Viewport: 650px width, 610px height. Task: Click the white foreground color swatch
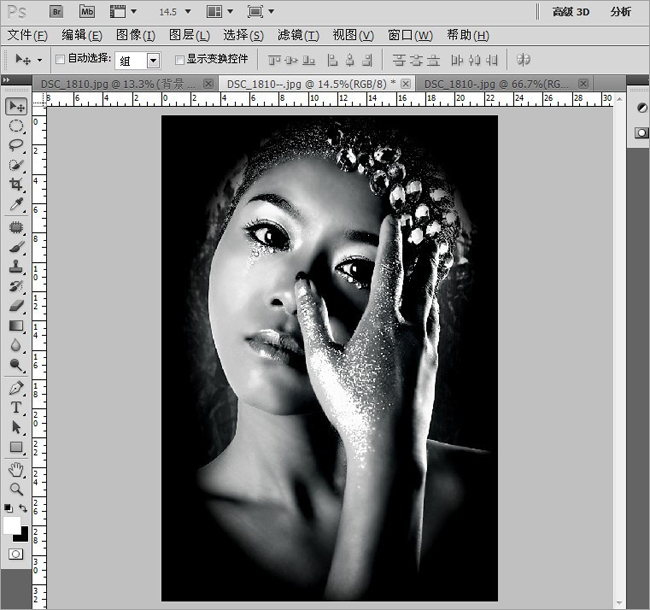click(x=11, y=524)
